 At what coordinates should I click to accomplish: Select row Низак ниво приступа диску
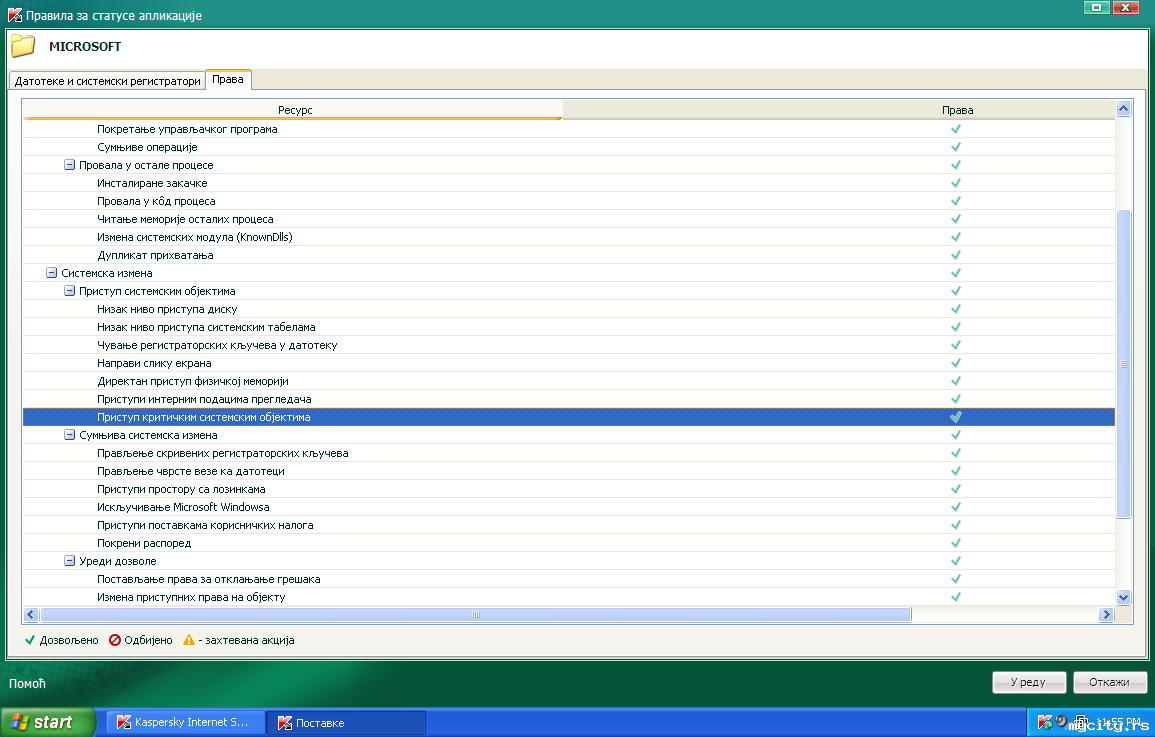click(569, 309)
